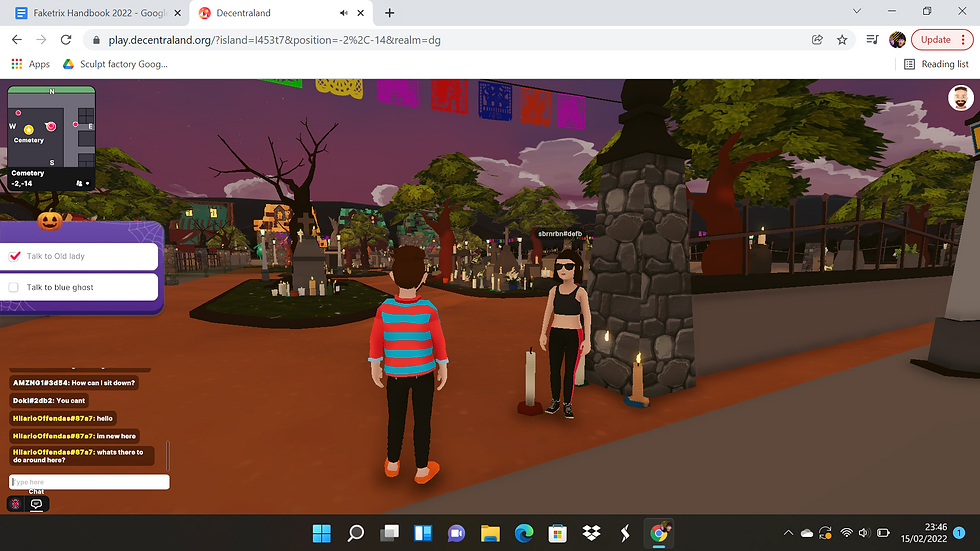Viewport: 980px width, 551px height.
Task: Click the 'whats there to do around here?' message
Action: point(81,456)
